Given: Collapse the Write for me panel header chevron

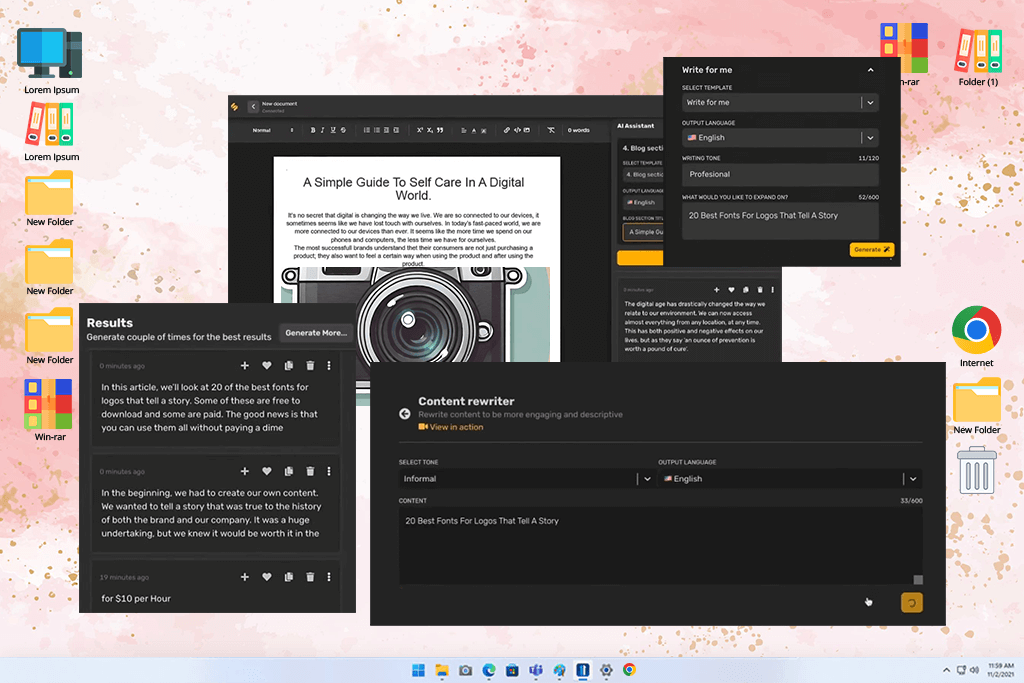Looking at the screenshot, I should (x=870, y=70).
